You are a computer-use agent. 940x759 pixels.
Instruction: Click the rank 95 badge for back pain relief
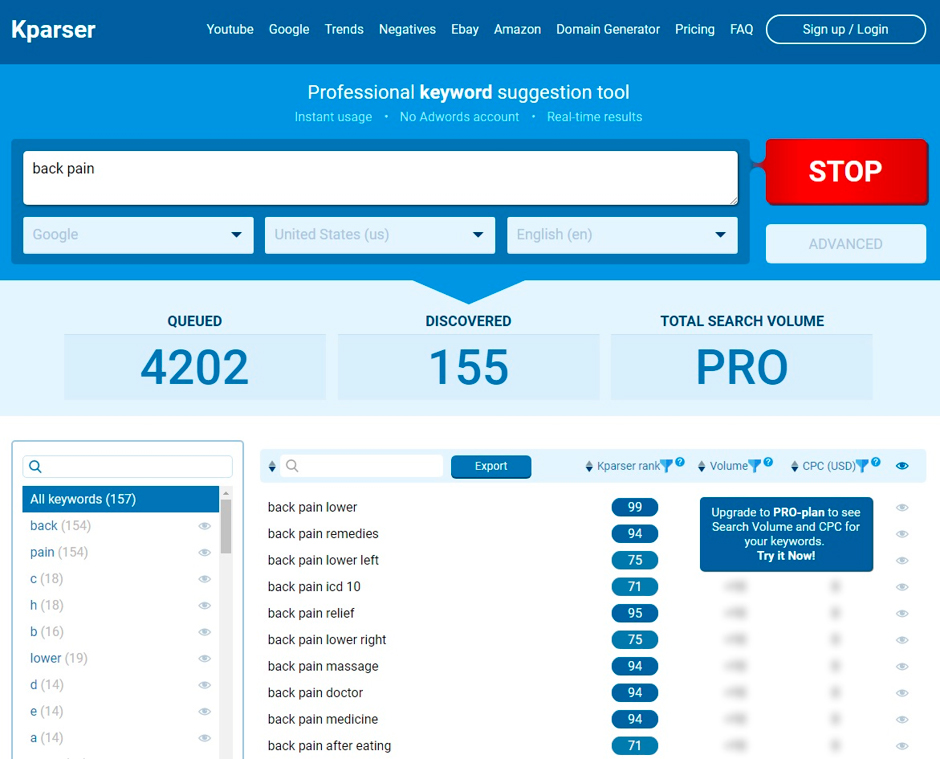tap(635, 613)
